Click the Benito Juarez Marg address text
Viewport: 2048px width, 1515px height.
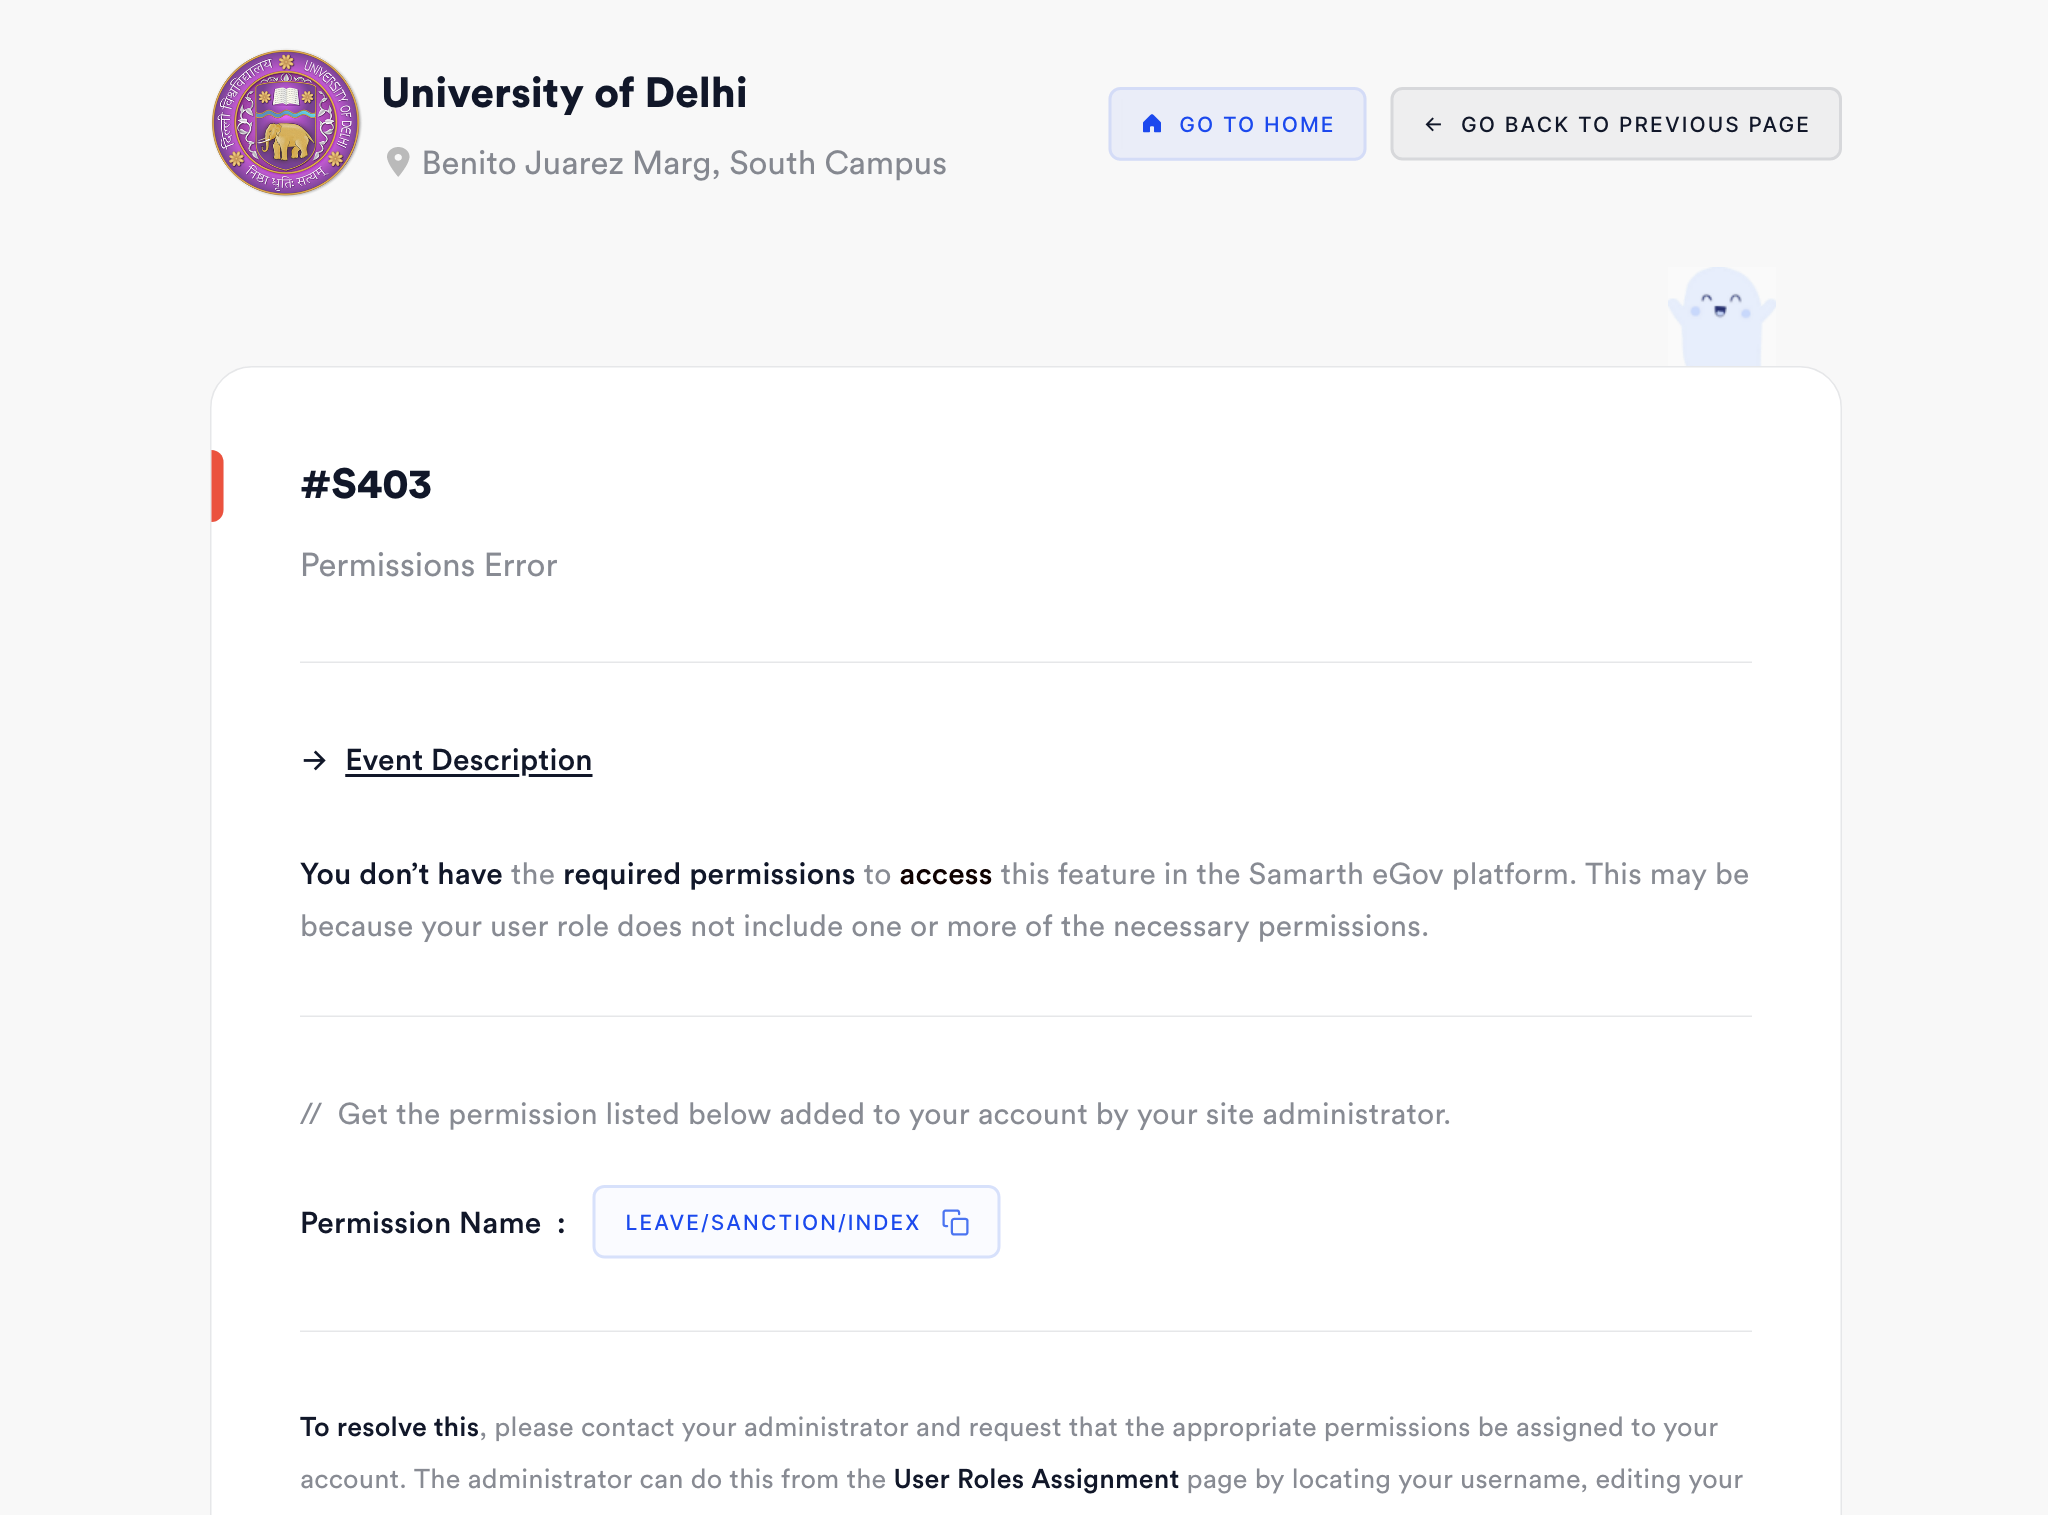point(684,163)
